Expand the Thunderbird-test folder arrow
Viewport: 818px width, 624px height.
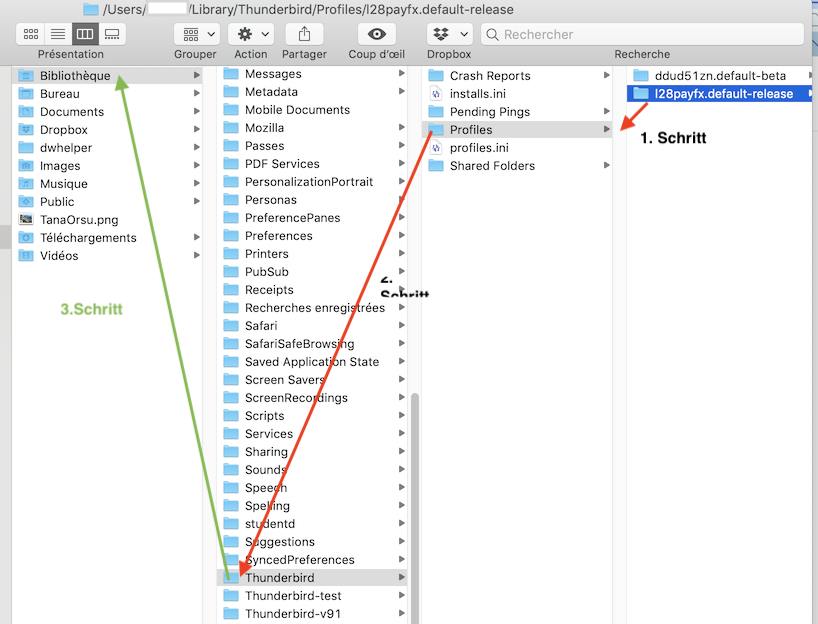point(402,595)
